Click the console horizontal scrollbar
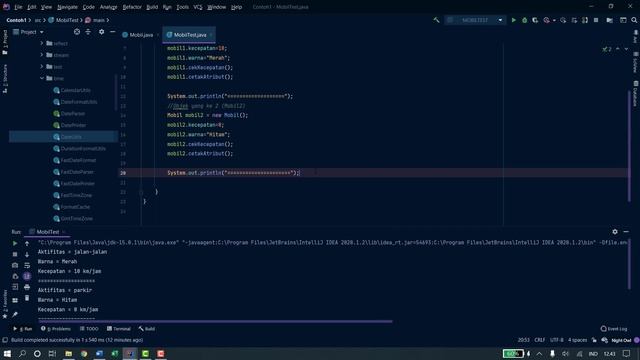This screenshot has height=360, width=640. (x=215, y=321)
